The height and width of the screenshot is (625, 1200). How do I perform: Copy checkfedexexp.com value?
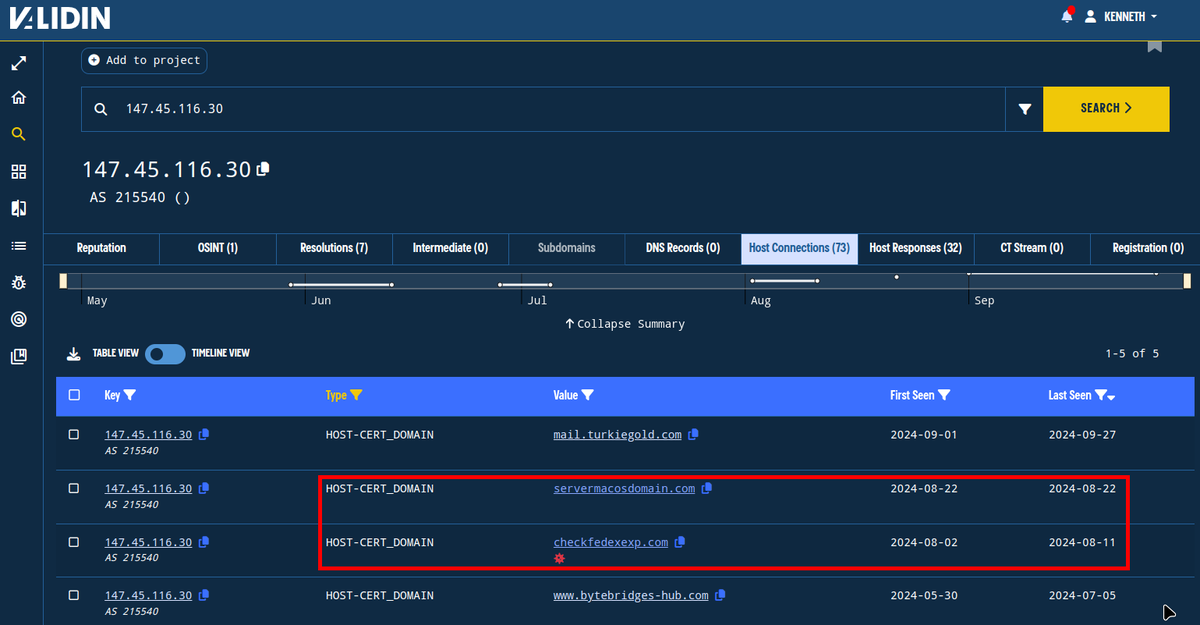click(680, 542)
